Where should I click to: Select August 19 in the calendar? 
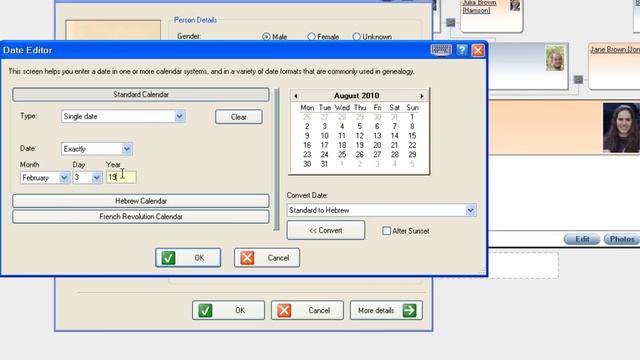coord(360,145)
